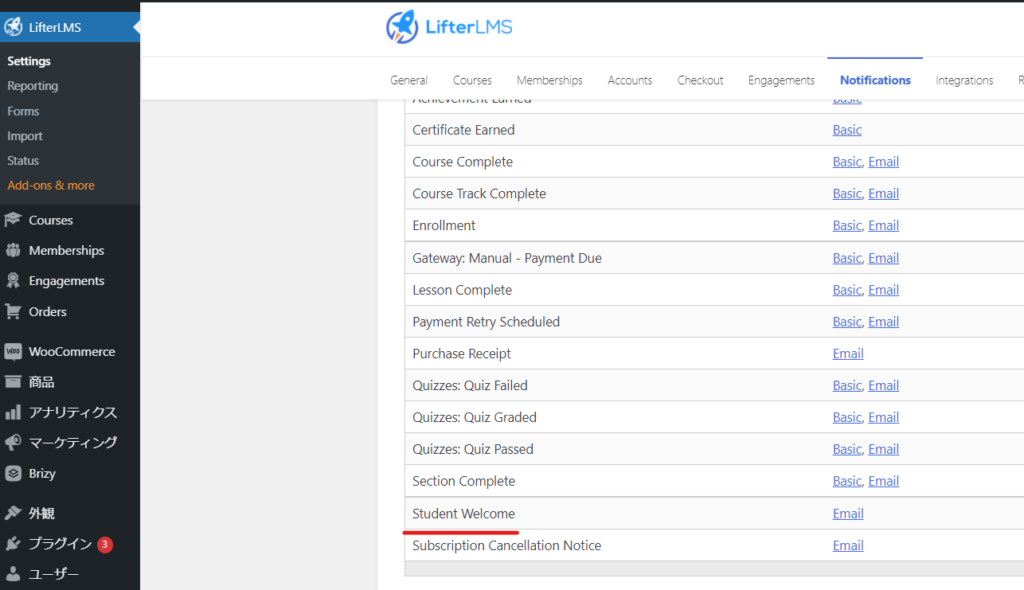Open Email link for Lesson Complete

(x=884, y=290)
